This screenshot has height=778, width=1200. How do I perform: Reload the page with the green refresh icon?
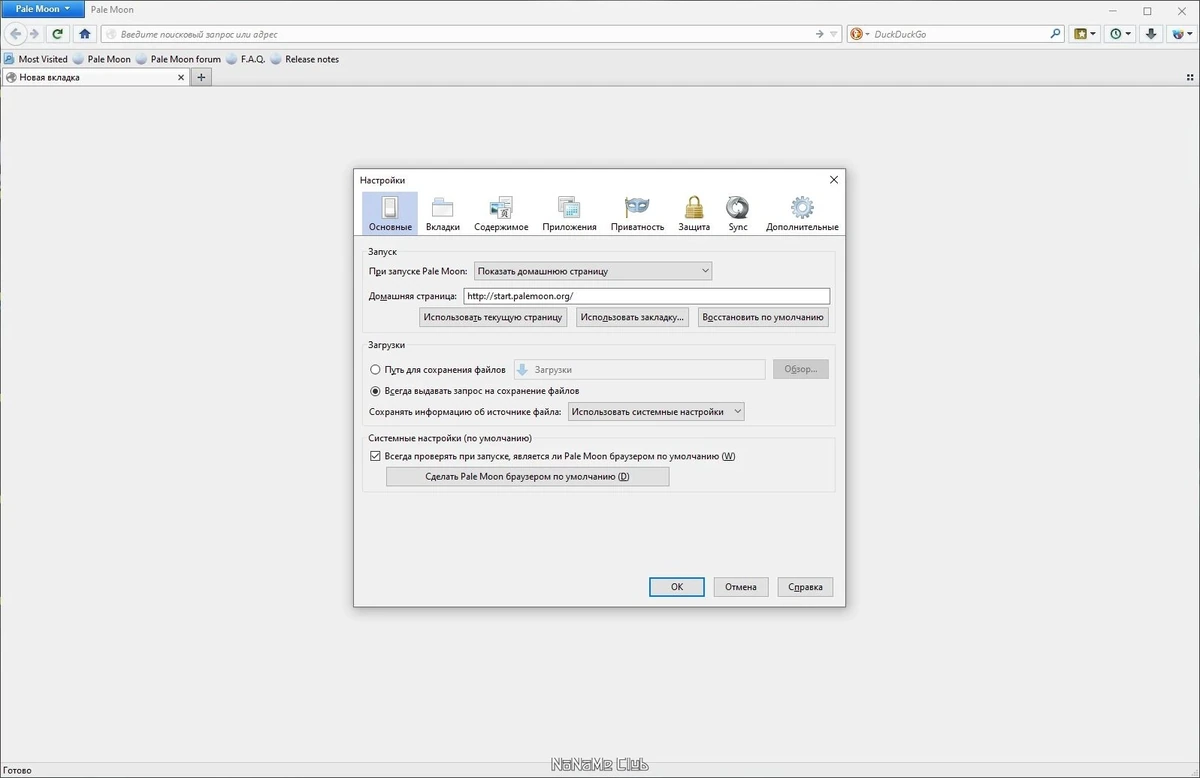(x=58, y=34)
